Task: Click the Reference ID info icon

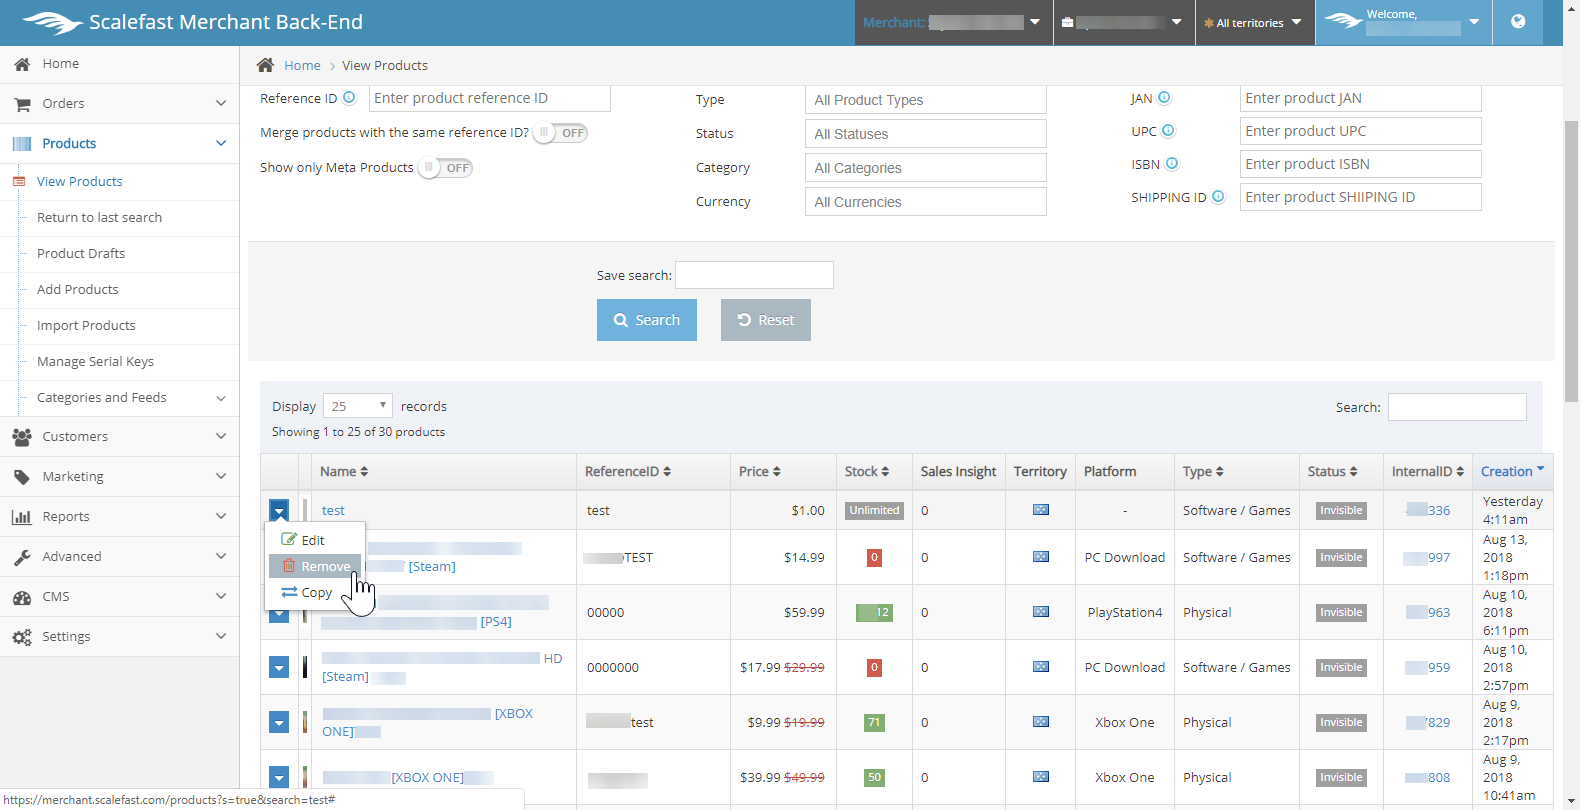Action: coord(349,98)
